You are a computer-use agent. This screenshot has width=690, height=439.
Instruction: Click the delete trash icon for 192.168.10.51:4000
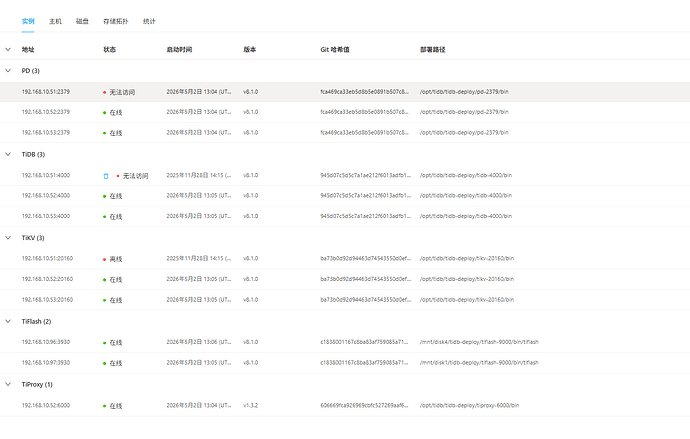tap(106, 176)
